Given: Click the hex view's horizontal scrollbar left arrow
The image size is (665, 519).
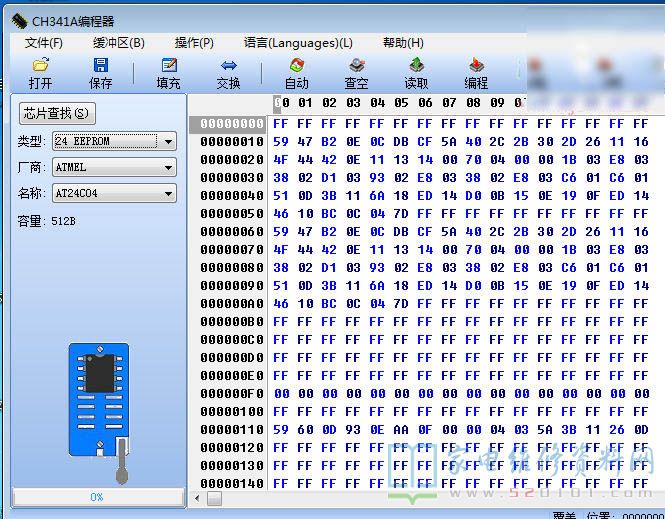Looking at the screenshot, I should click(x=196, y=498).
